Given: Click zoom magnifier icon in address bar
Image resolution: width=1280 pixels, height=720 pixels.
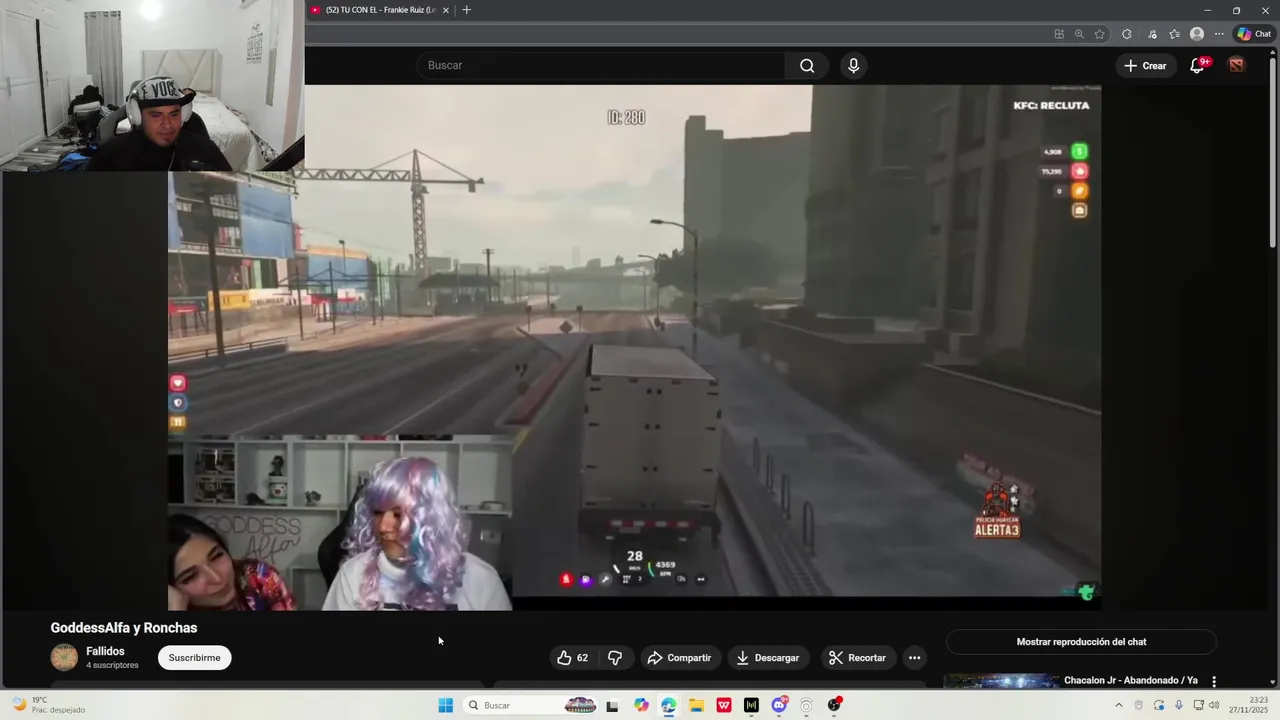Looking at the screenshot, I should click(x=1079, y=34).
